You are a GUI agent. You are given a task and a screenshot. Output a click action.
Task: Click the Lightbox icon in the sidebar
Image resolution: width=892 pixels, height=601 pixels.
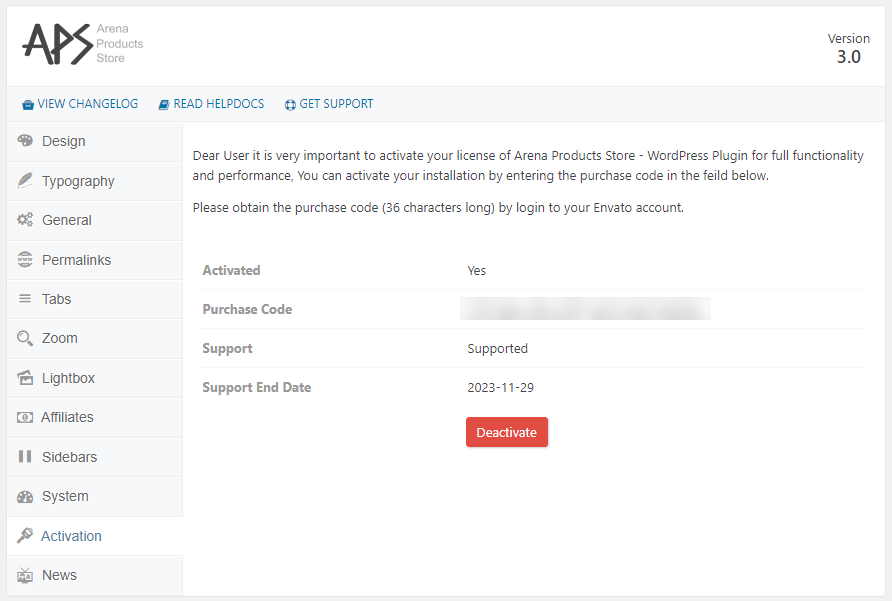point(25,377)
